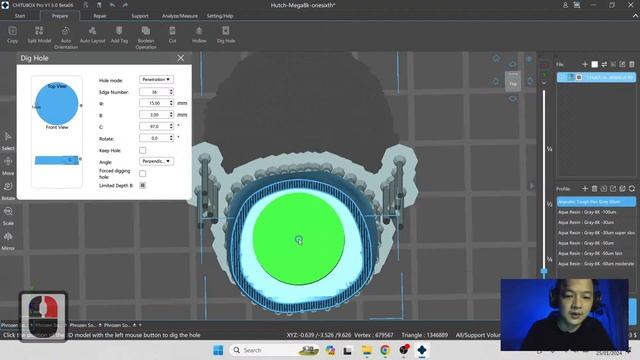Click the layer slider blue handle
The width and height of the screenshot is (640, 360).
[544, 271]
